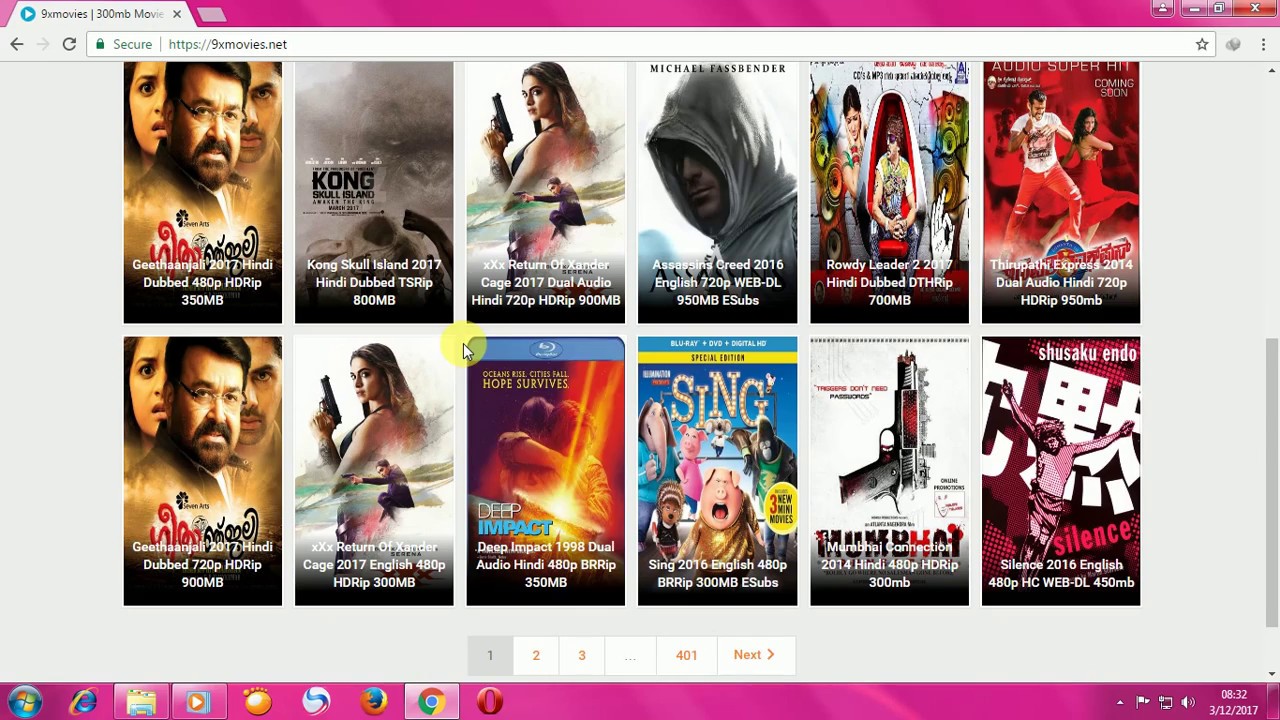Launch Opera from the taskbar
Screen dimensions: 1280x720
(490, 702)
